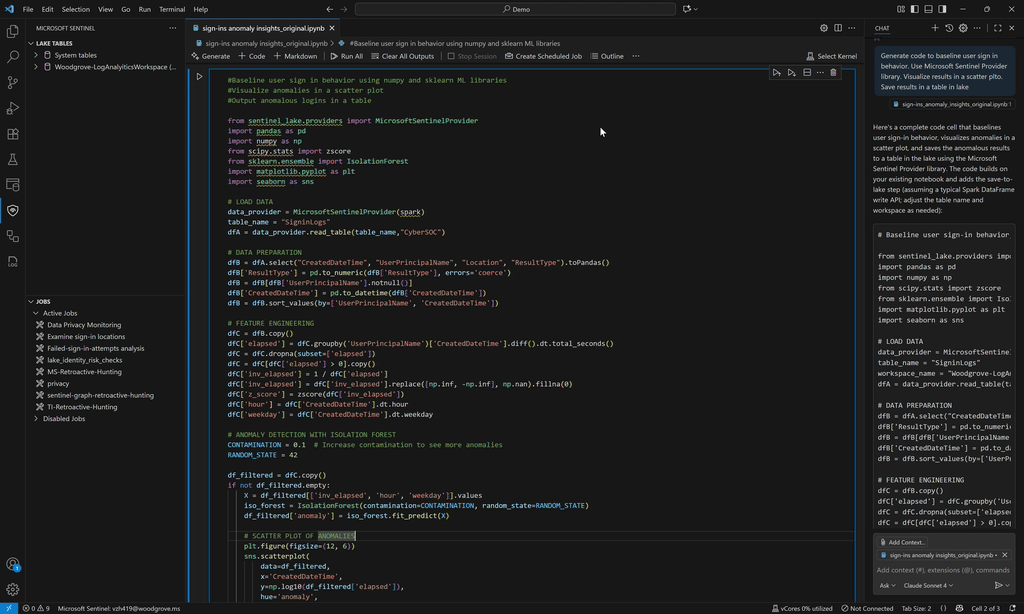Open the Claude Sonnet 4 model dropdown
Viewport: 1024px width, 614px height.
930,585
